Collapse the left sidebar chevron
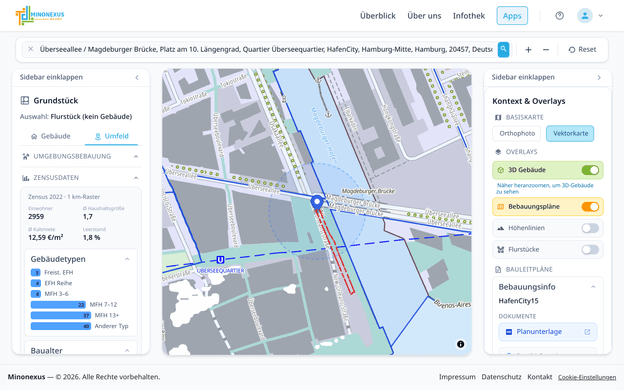 click(x=137, y=77)
